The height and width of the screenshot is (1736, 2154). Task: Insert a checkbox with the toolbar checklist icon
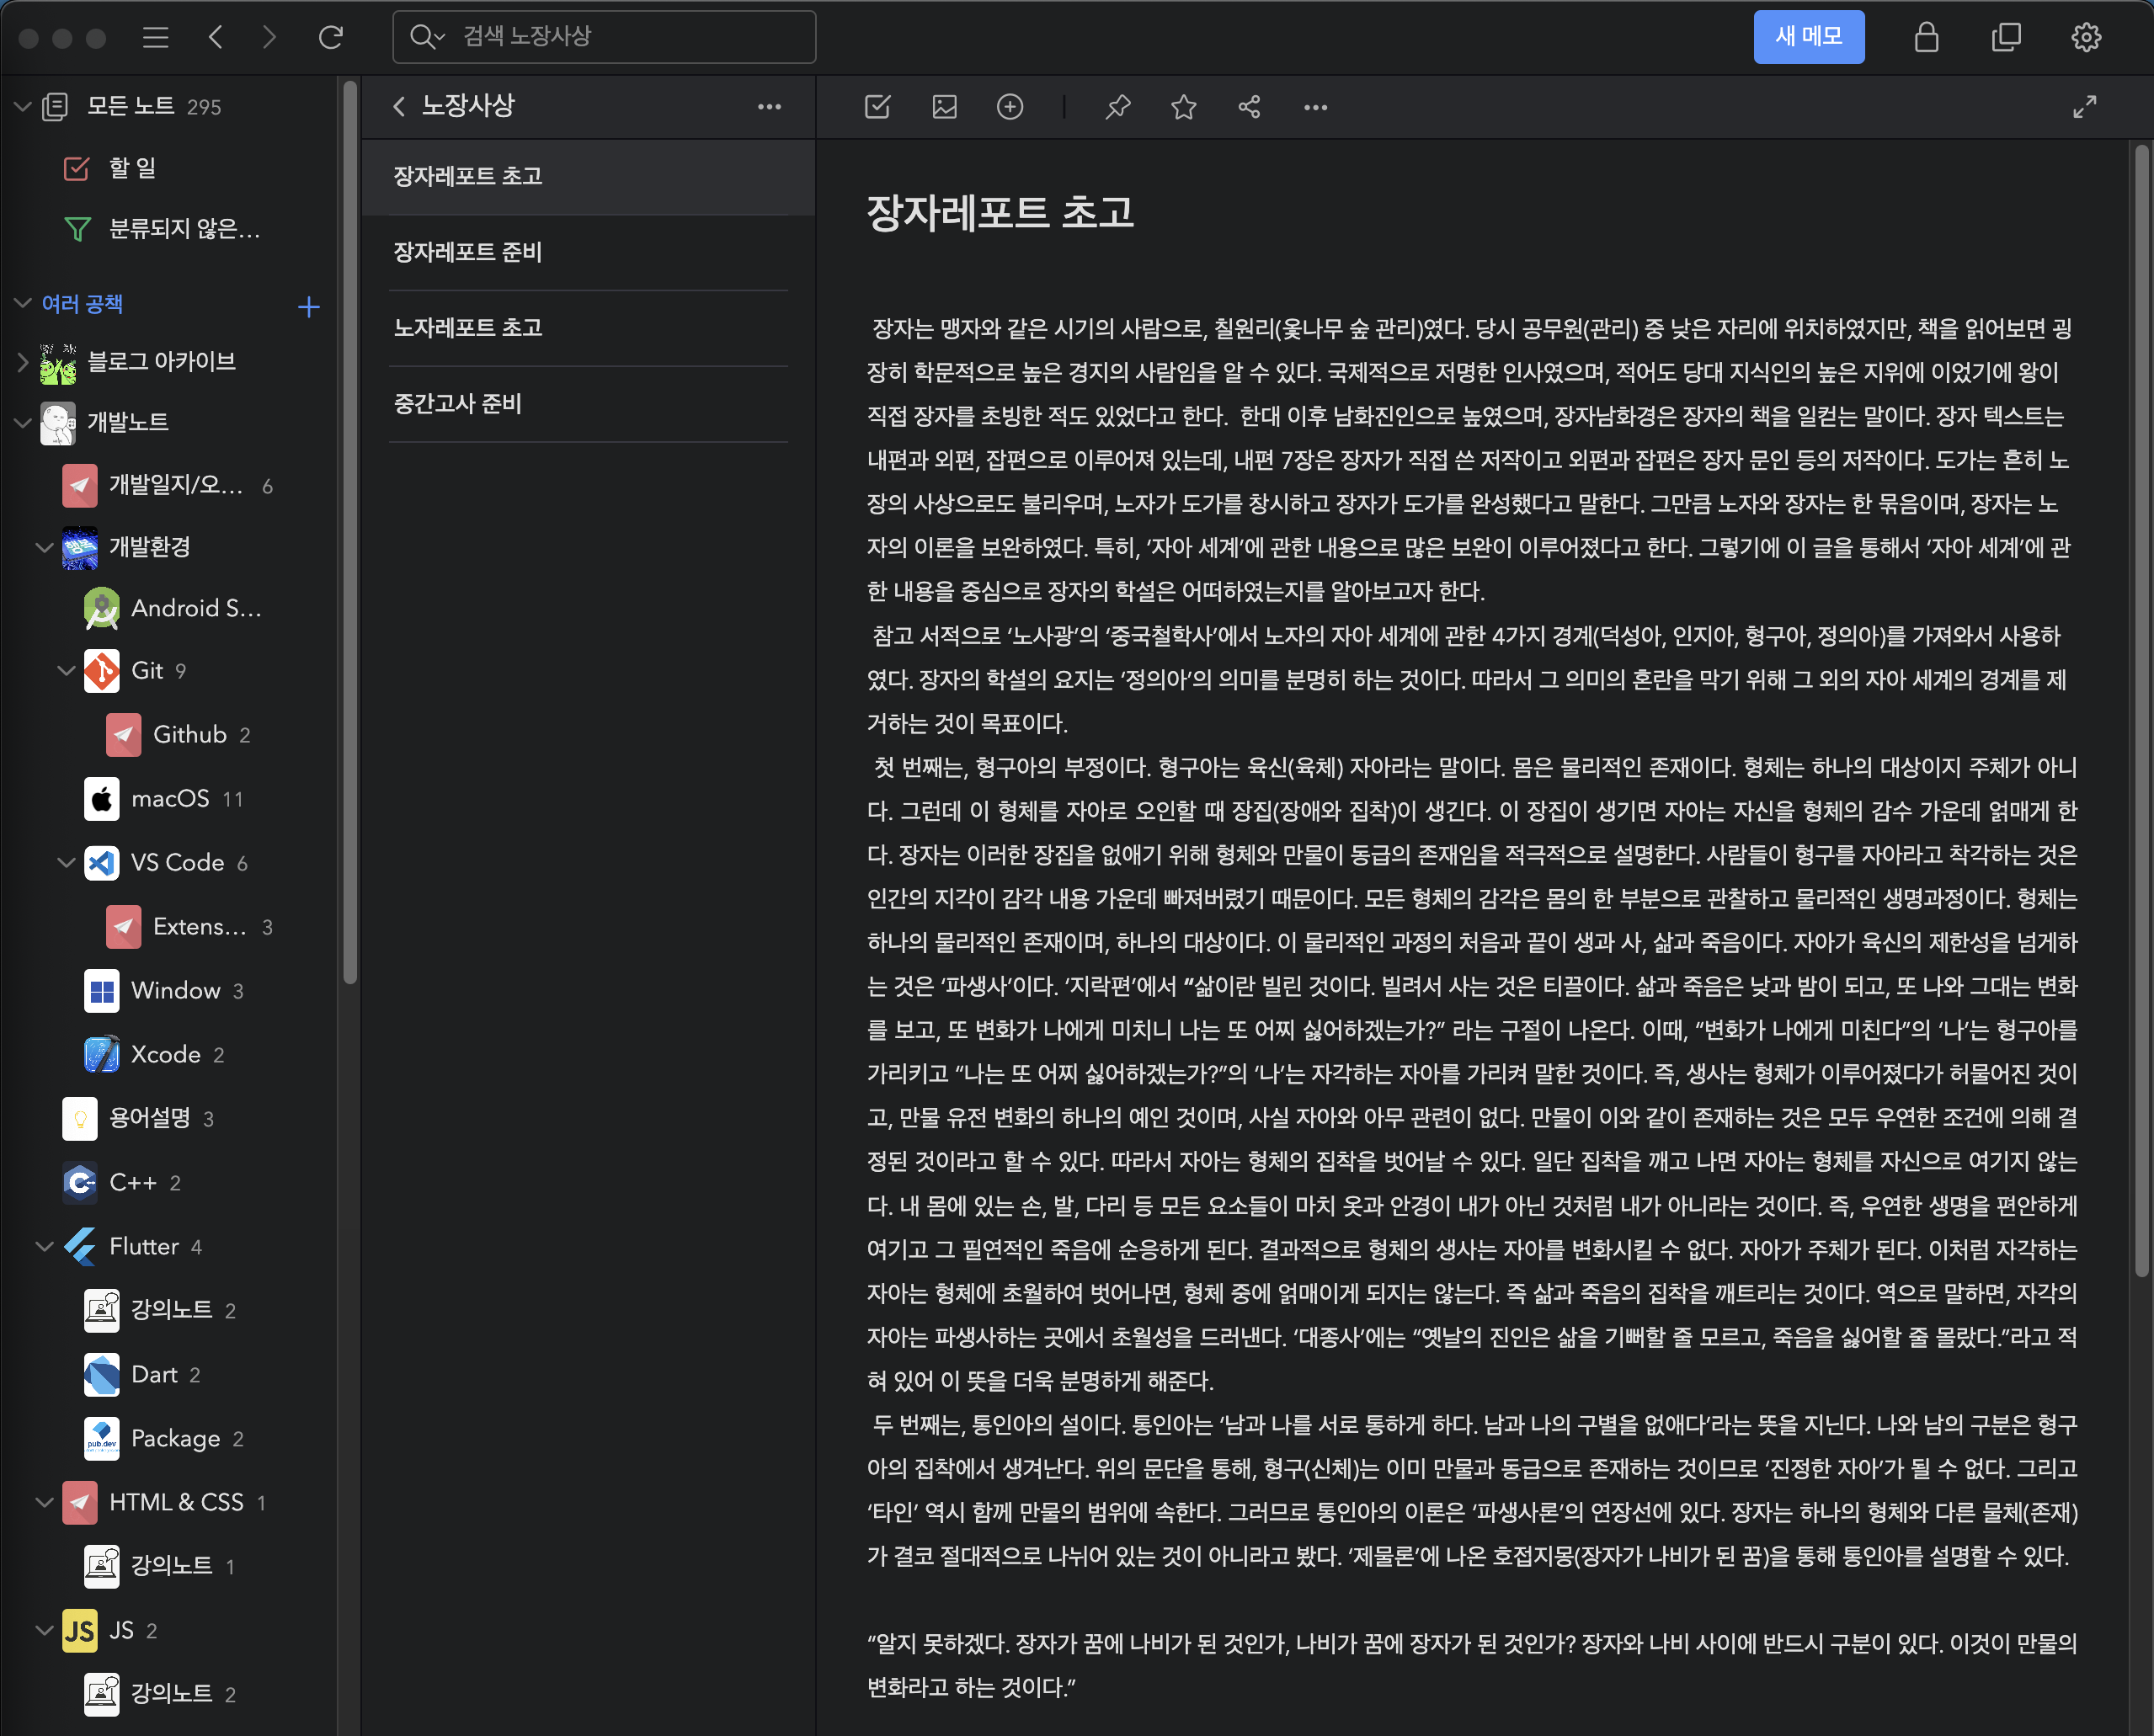pyautogui.click(x=877, y=107)
